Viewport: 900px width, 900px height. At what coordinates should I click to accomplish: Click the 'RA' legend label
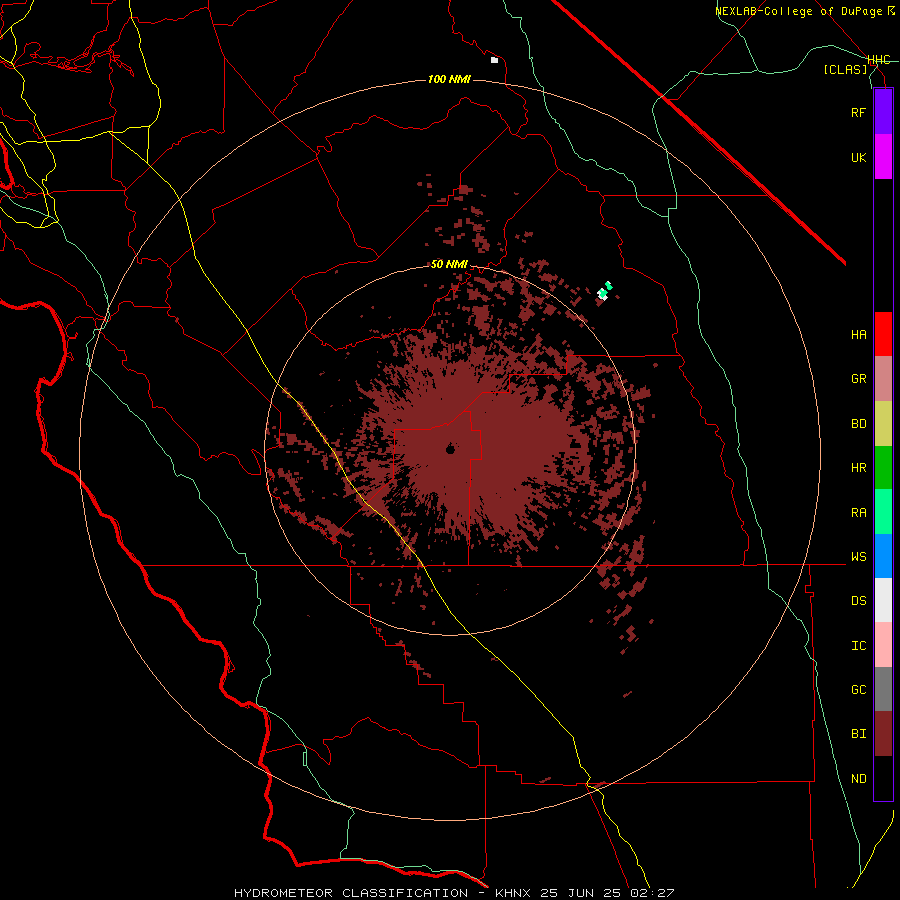pos(858,513)
